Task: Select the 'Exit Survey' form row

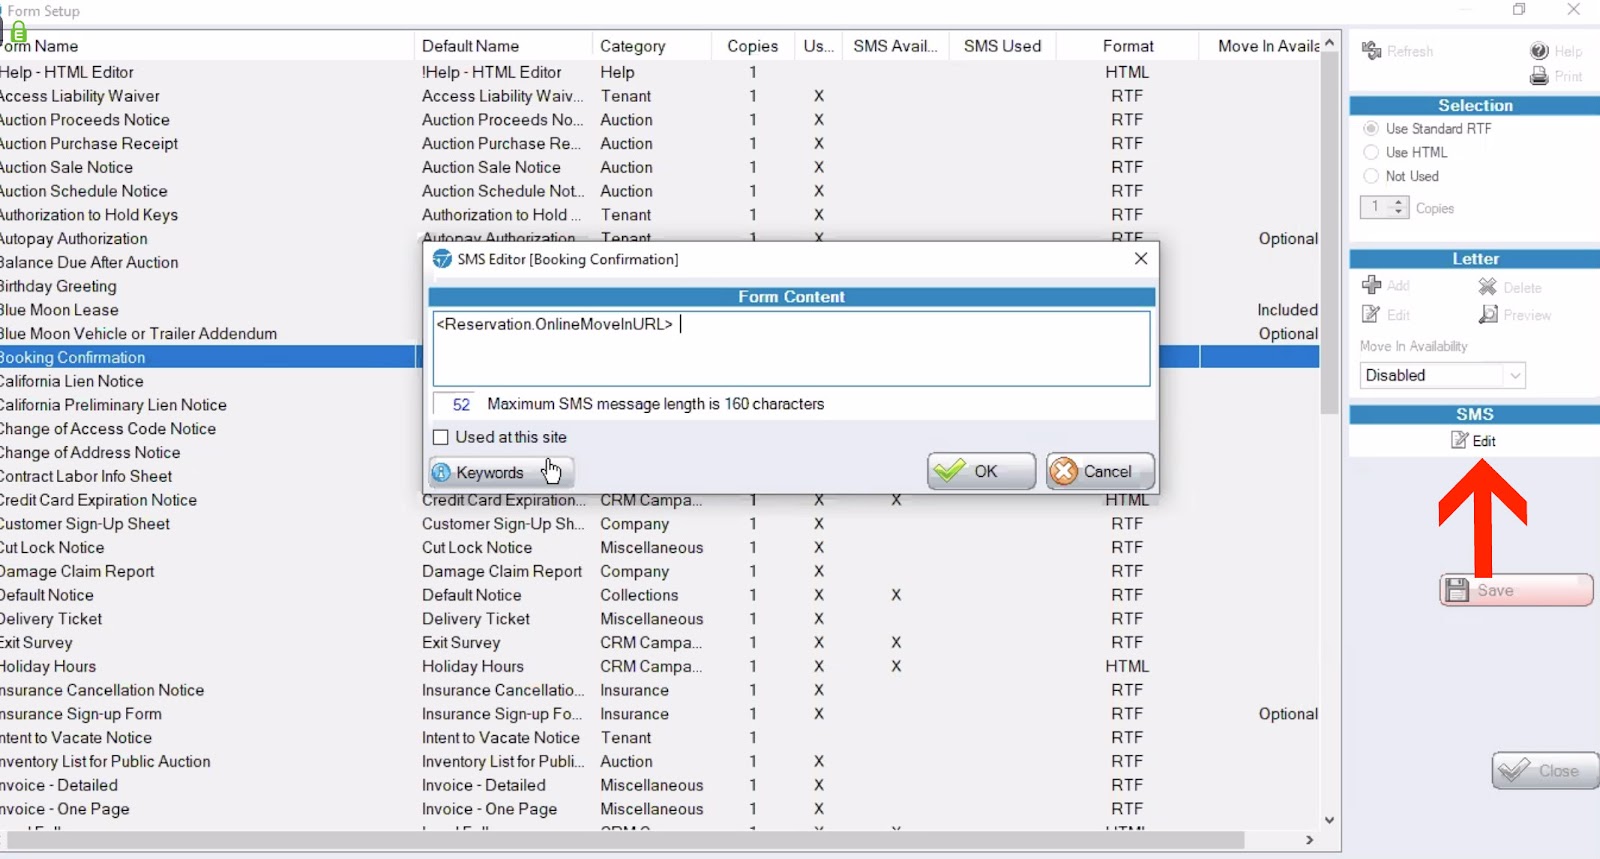Action: pos(660,643)
